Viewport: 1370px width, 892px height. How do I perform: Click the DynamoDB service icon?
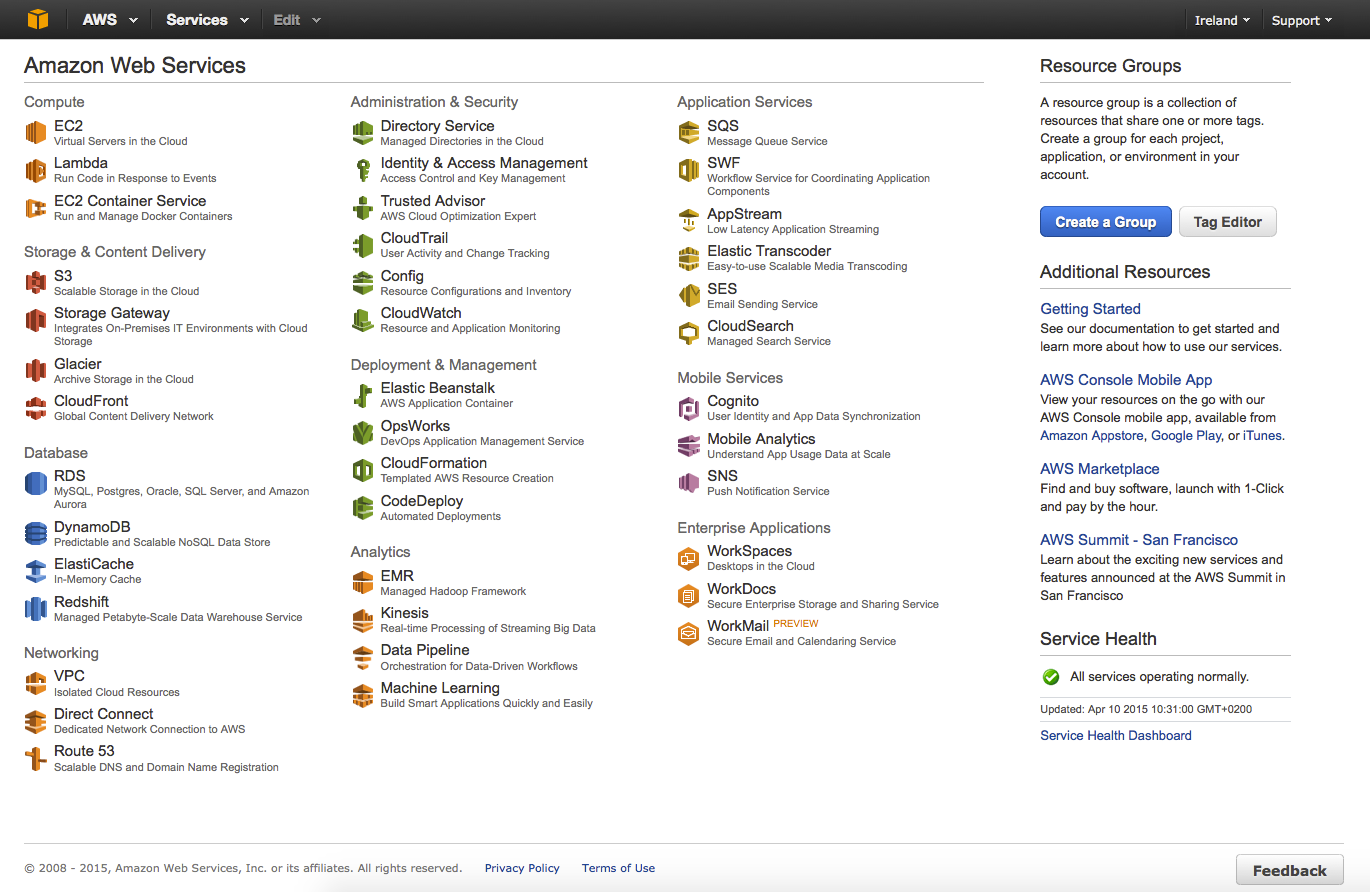tap(36, 534)
